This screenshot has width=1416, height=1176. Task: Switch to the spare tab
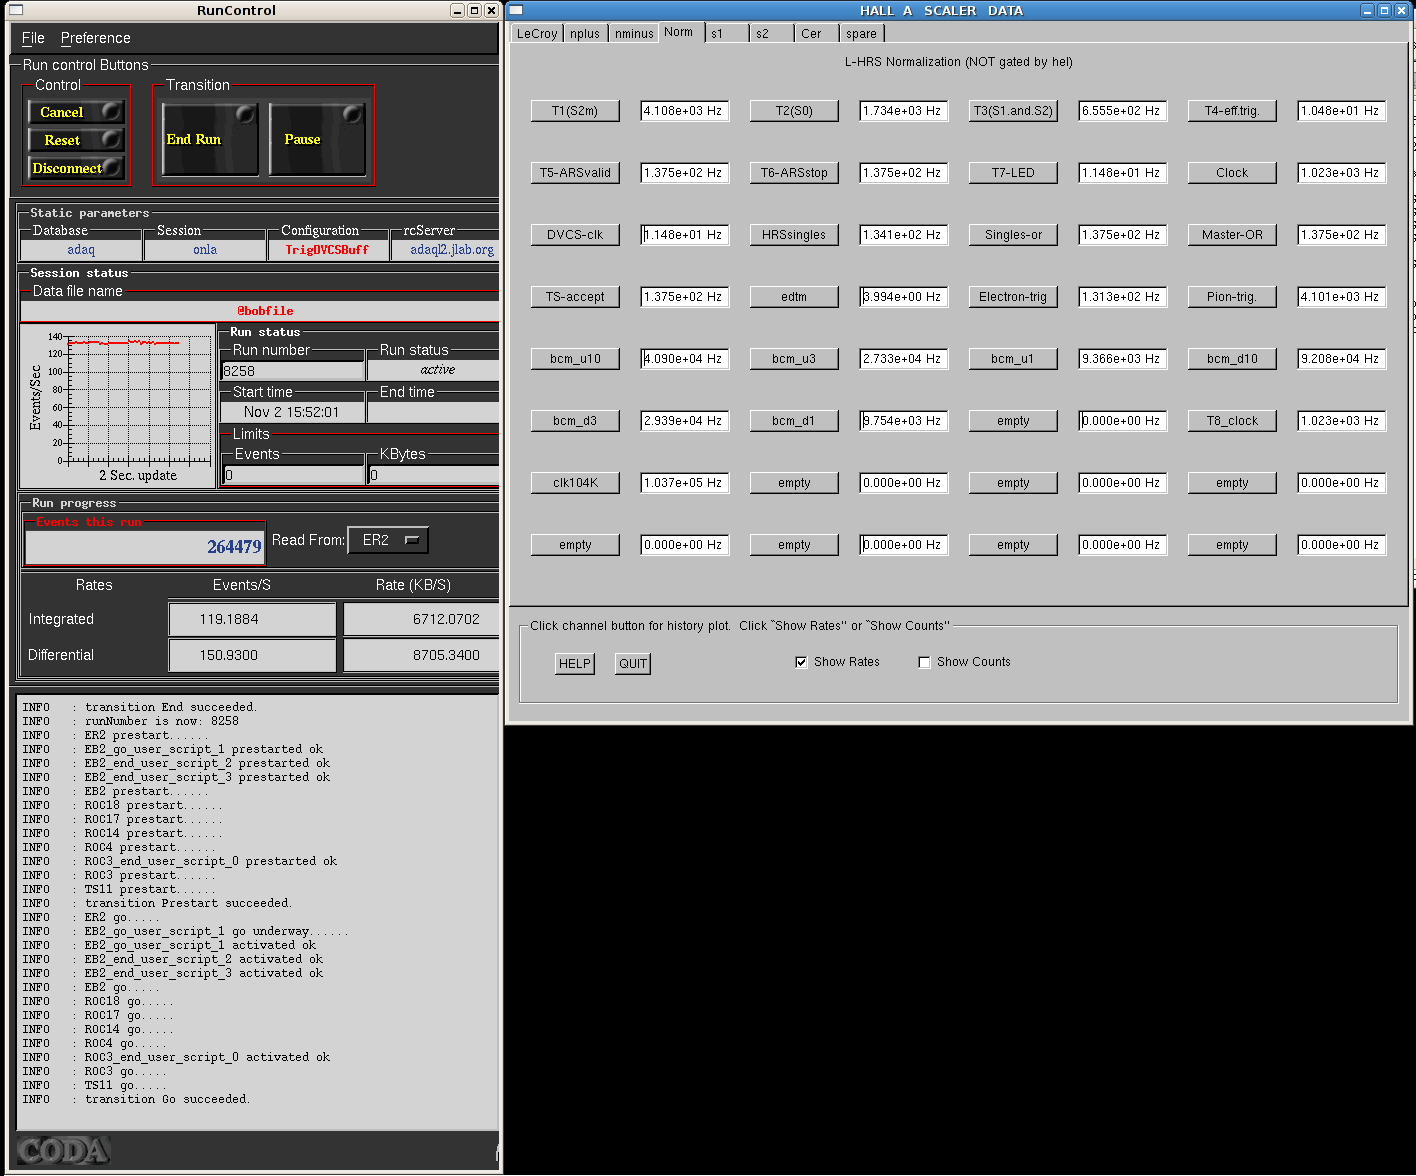(x=862, y=33)
